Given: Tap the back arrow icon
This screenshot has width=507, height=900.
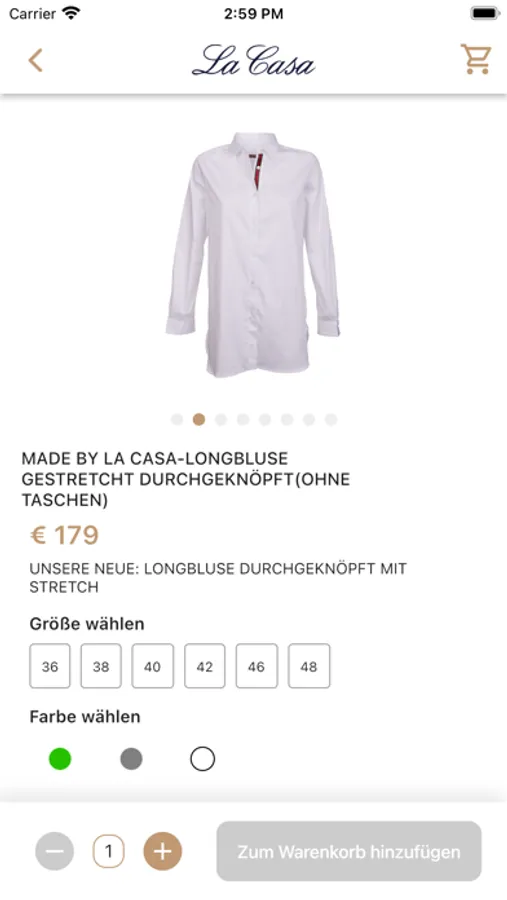Looking at the screenshot, I should tap(36, 60).
